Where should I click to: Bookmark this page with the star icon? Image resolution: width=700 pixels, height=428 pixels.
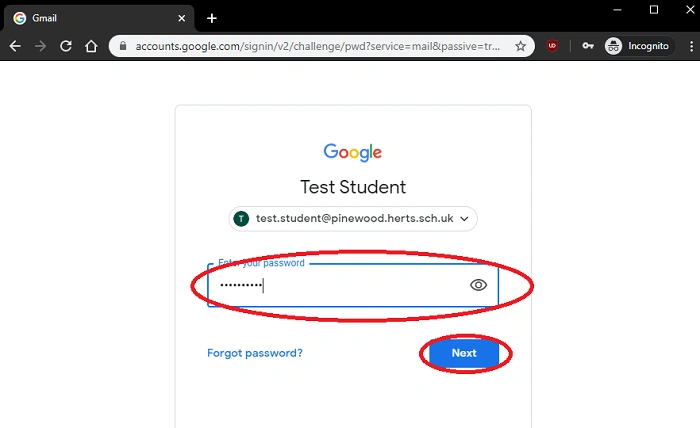point(520,46)
